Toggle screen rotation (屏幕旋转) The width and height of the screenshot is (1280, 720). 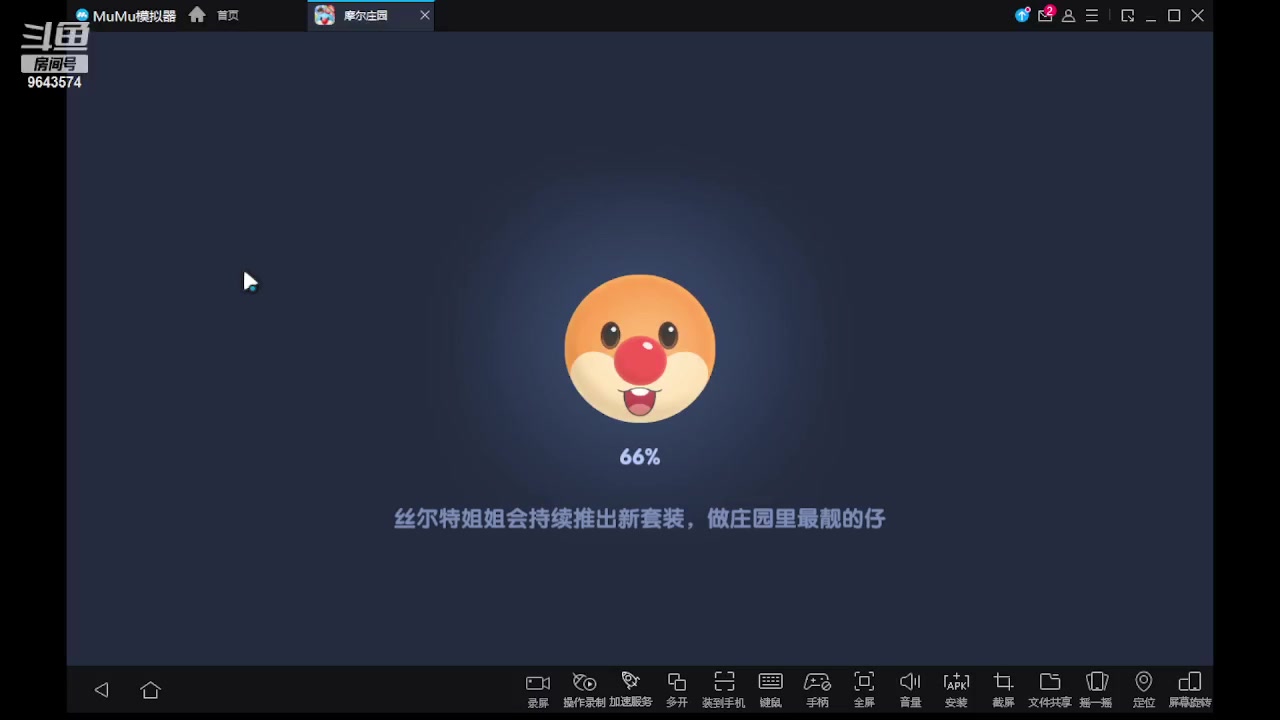1190,688
